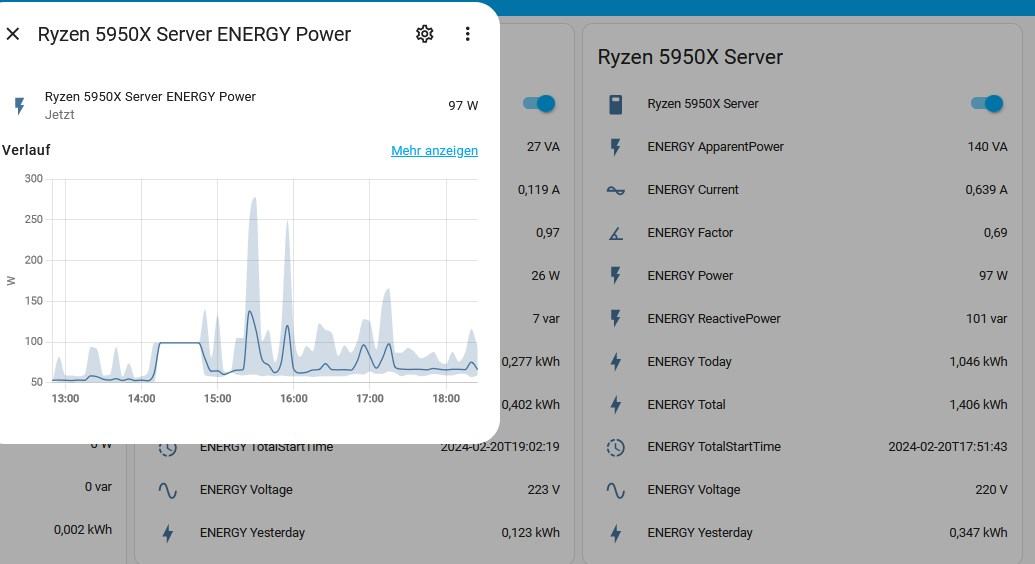Click the '101 var' value
Screen dimensions: 1035x564
[x=986, y=318]
